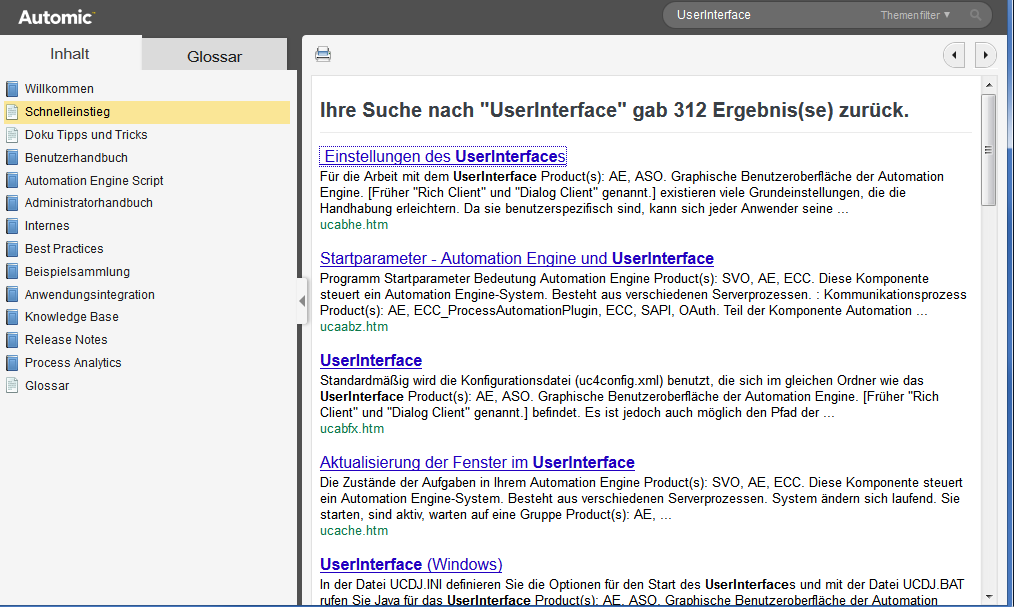Image resolution: width=1014 pixels, height=607 pixels.
Task: Click the book icon beside Beispielsammlung
Action: point(12,272)
